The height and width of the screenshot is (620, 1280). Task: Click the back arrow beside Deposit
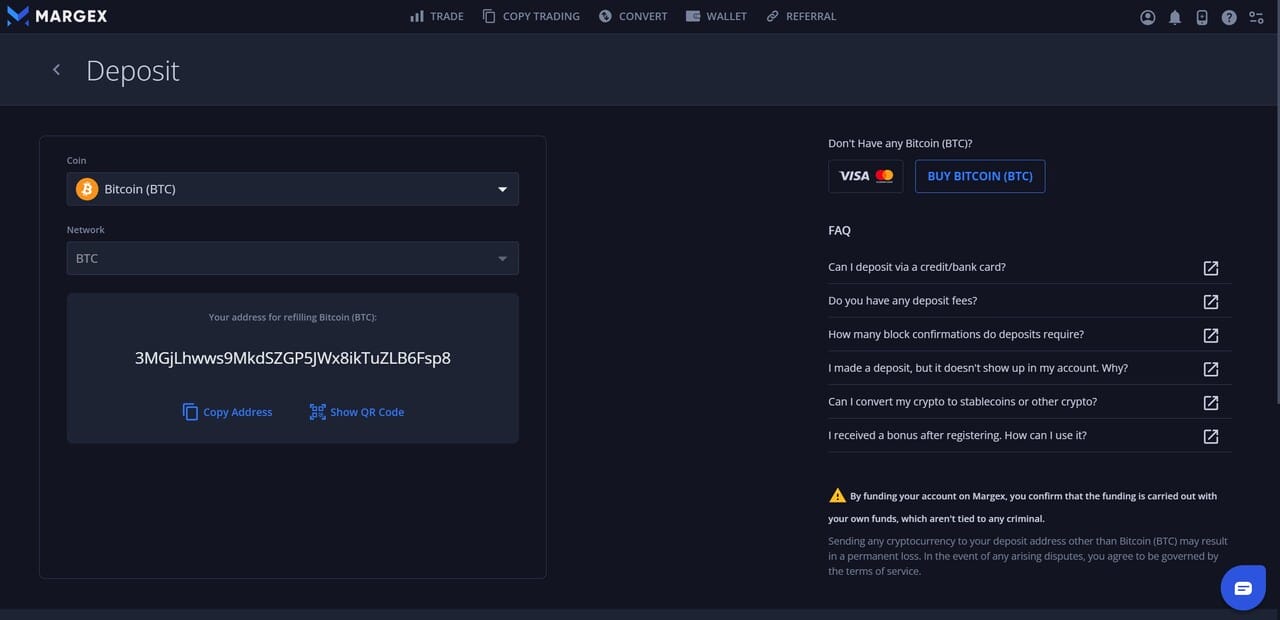point(56,69)
